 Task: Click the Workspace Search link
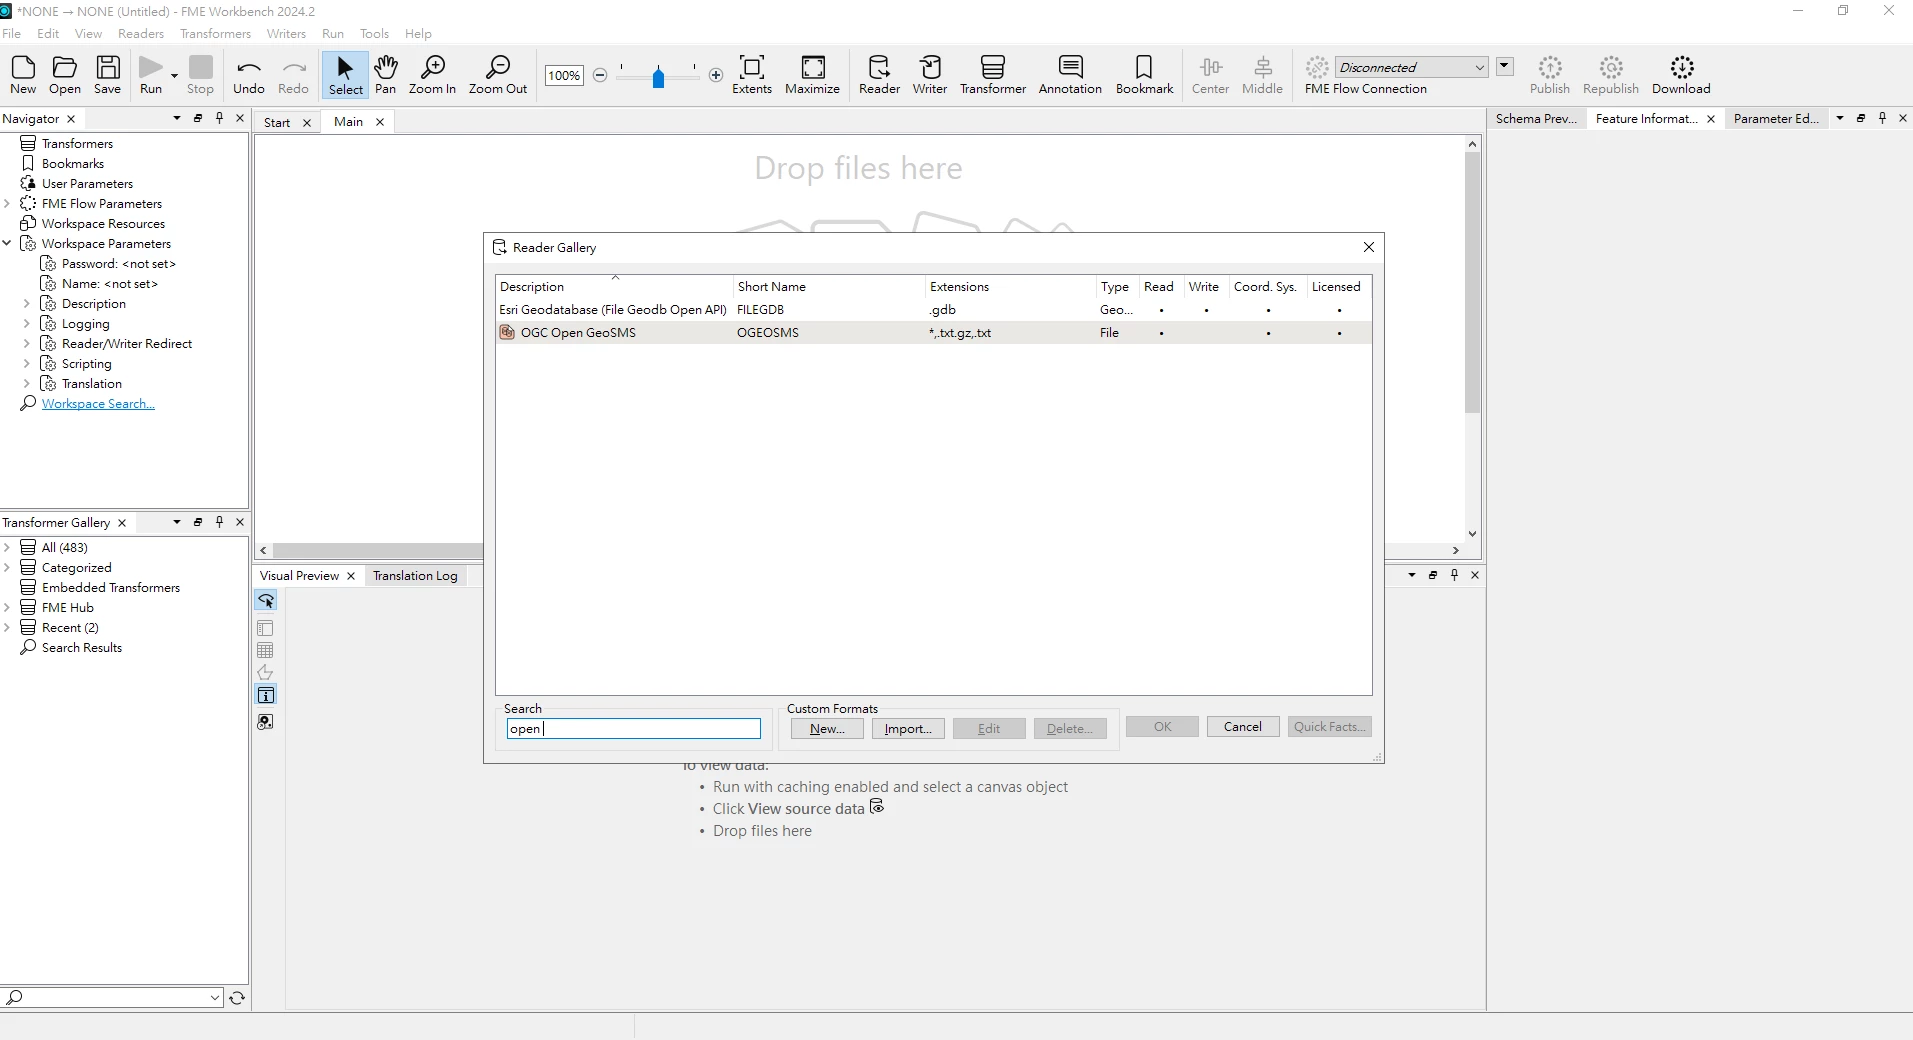pos(98,403)
